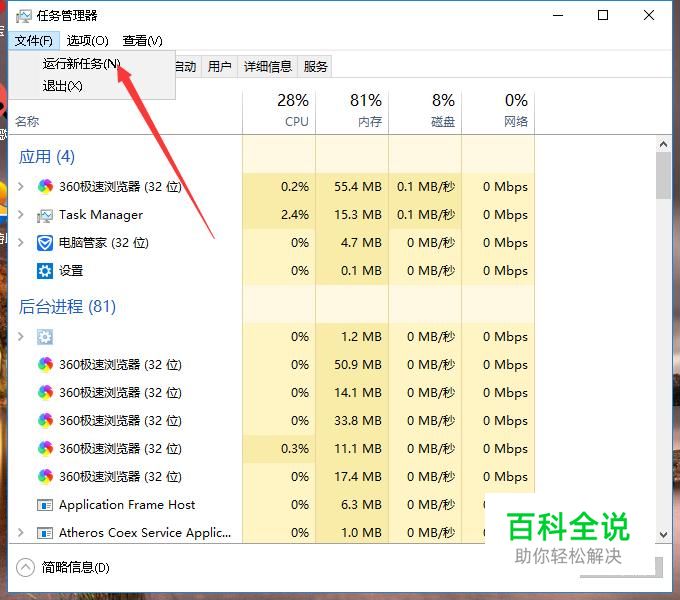Open the 选项(O) menu
The image size is (680, 600).
87,41
